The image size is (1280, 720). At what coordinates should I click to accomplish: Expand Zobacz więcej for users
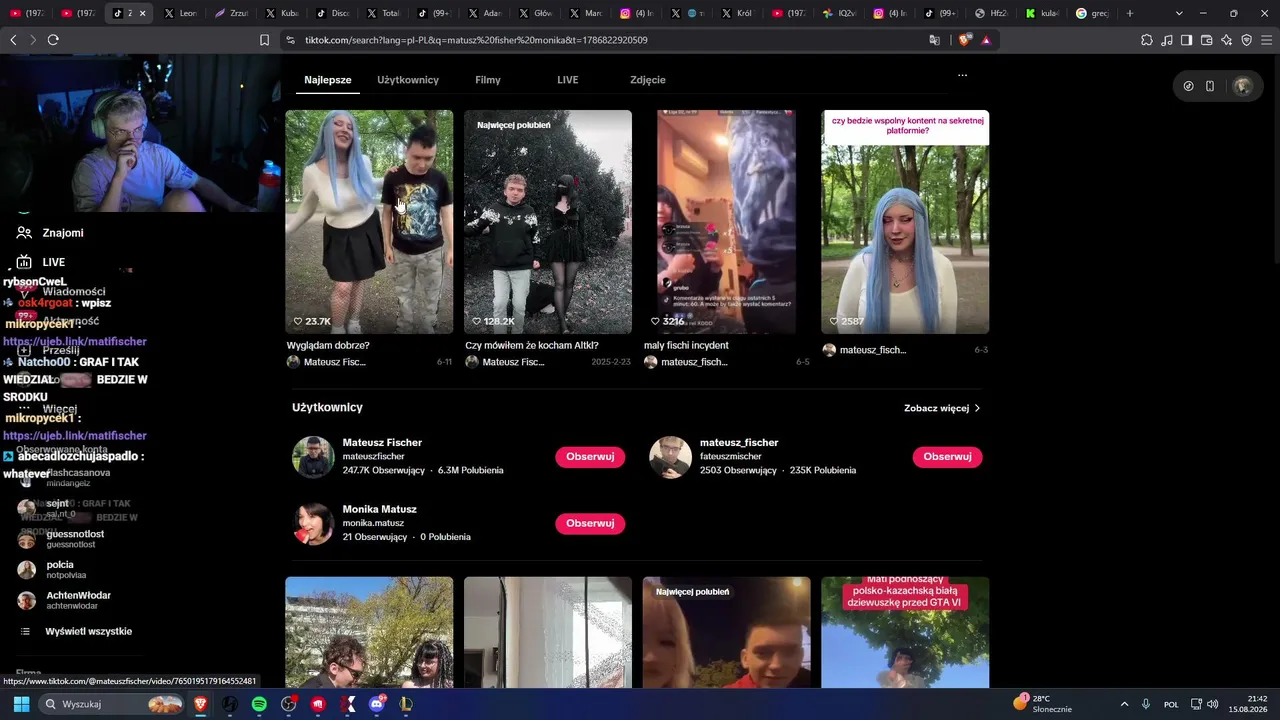942,408
